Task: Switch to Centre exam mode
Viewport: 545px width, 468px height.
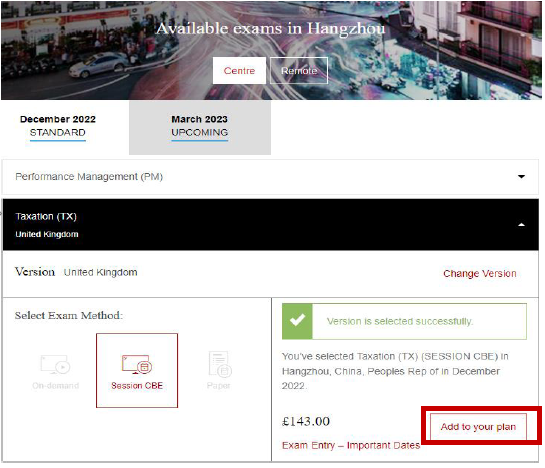Action: [239, 71]
